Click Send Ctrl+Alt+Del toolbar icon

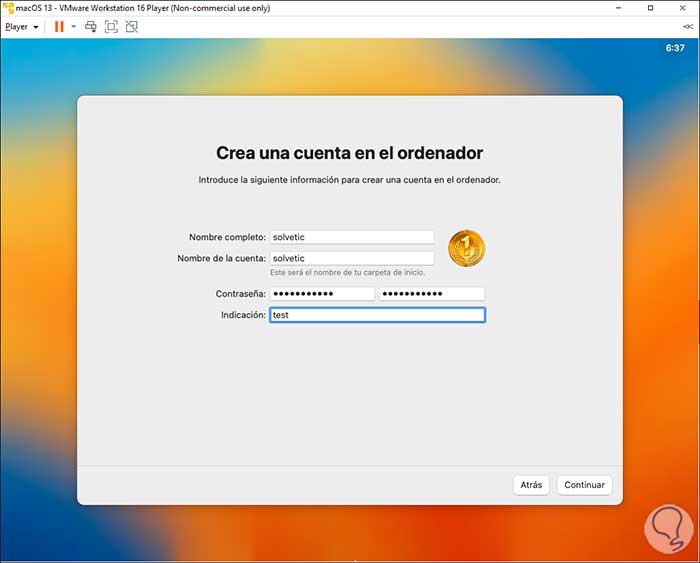pos(91,27)
